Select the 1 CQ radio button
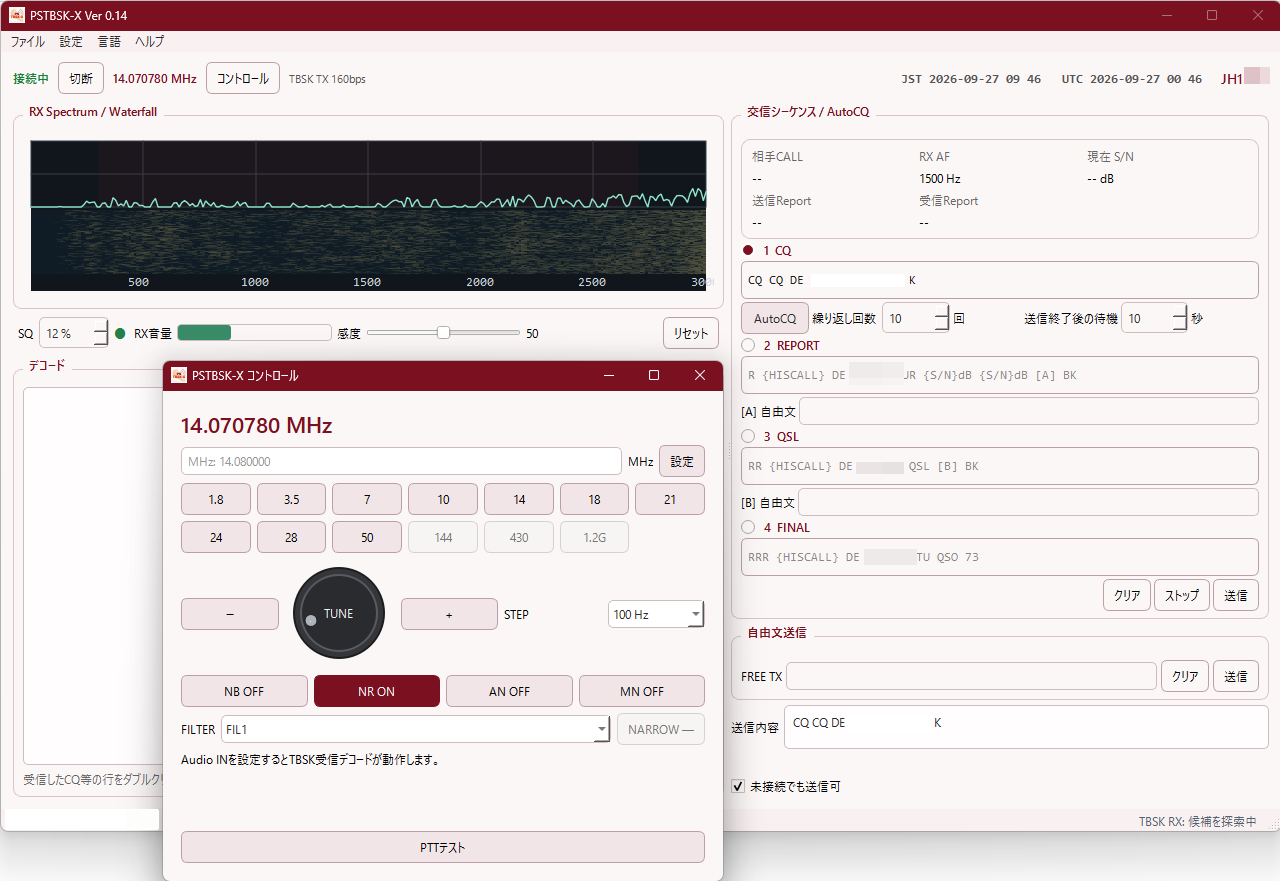The width and height of the screenshot is (1280, 881). 748,250
